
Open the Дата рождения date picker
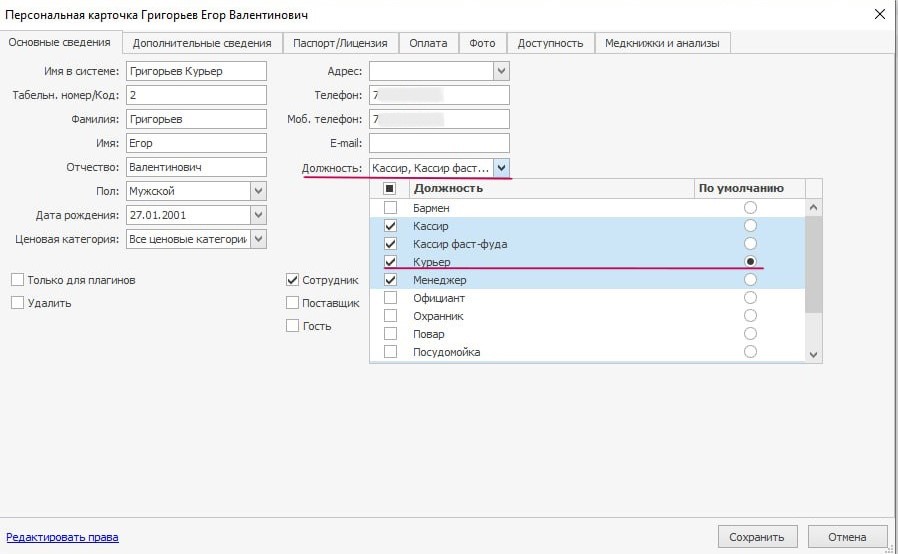coord(258,215)
